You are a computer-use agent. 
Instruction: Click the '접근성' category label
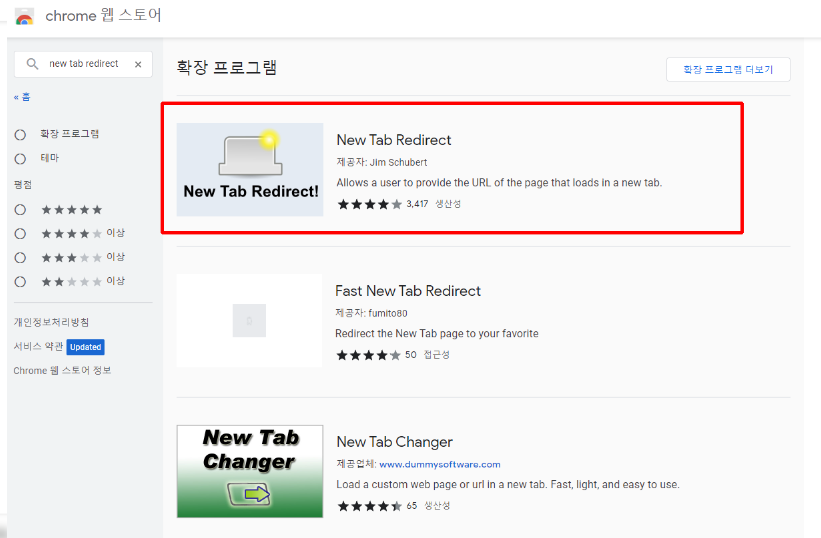click(437, 355)
